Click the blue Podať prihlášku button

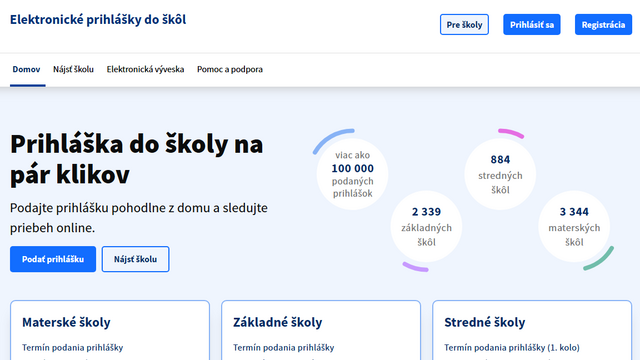tap(53, 259)
